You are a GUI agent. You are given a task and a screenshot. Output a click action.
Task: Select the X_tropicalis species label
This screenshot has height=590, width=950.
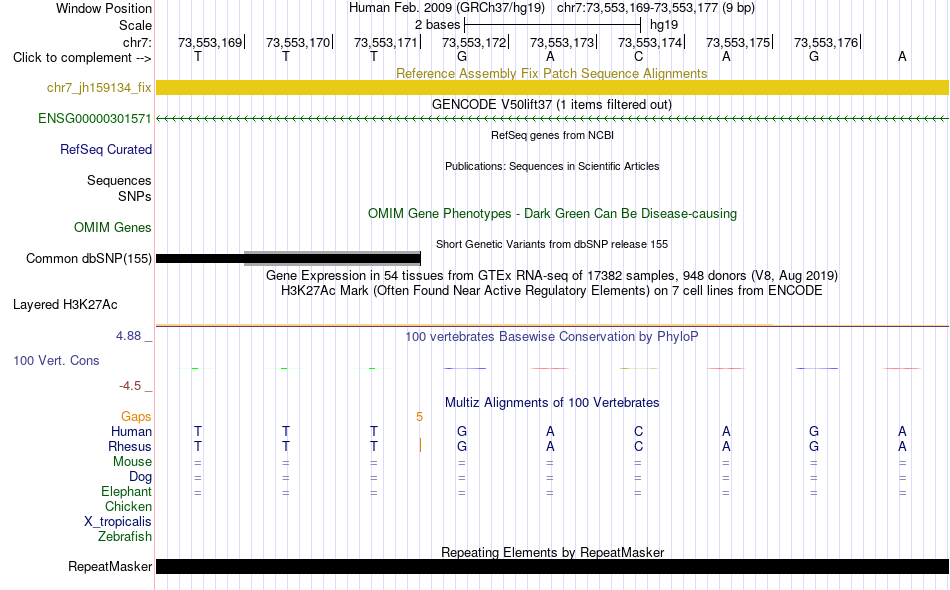coord(118,522)
